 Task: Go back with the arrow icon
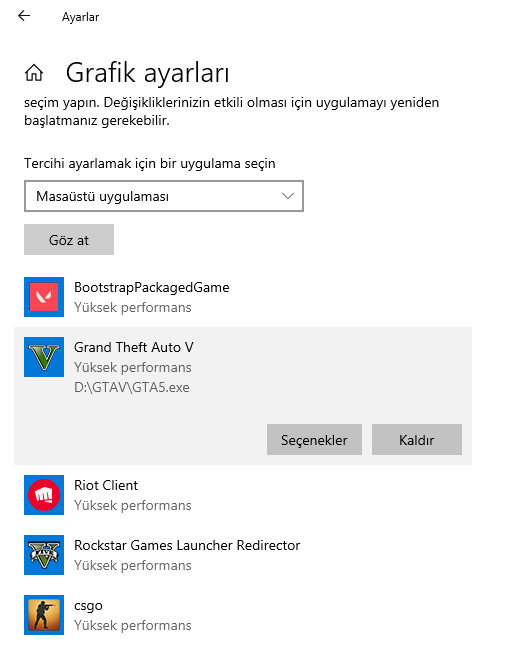[x=24, y=16]
